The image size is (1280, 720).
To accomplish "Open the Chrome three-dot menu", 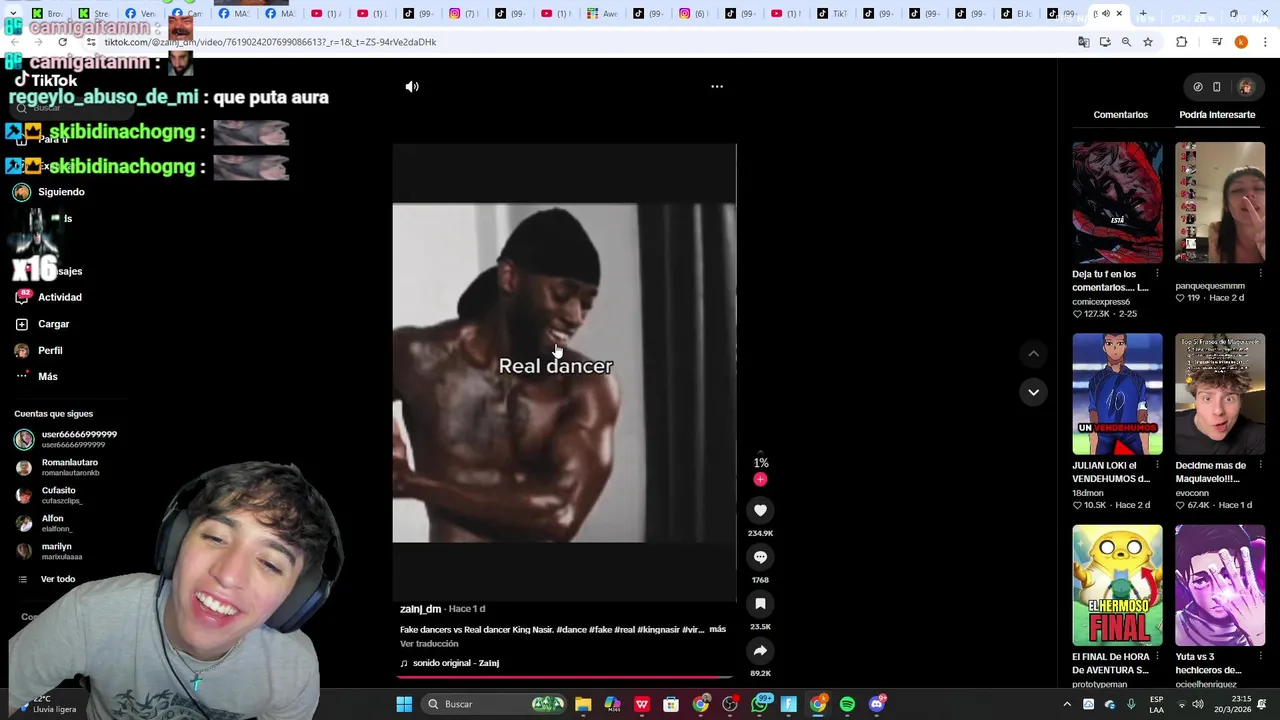I will tap(1265, 42).
